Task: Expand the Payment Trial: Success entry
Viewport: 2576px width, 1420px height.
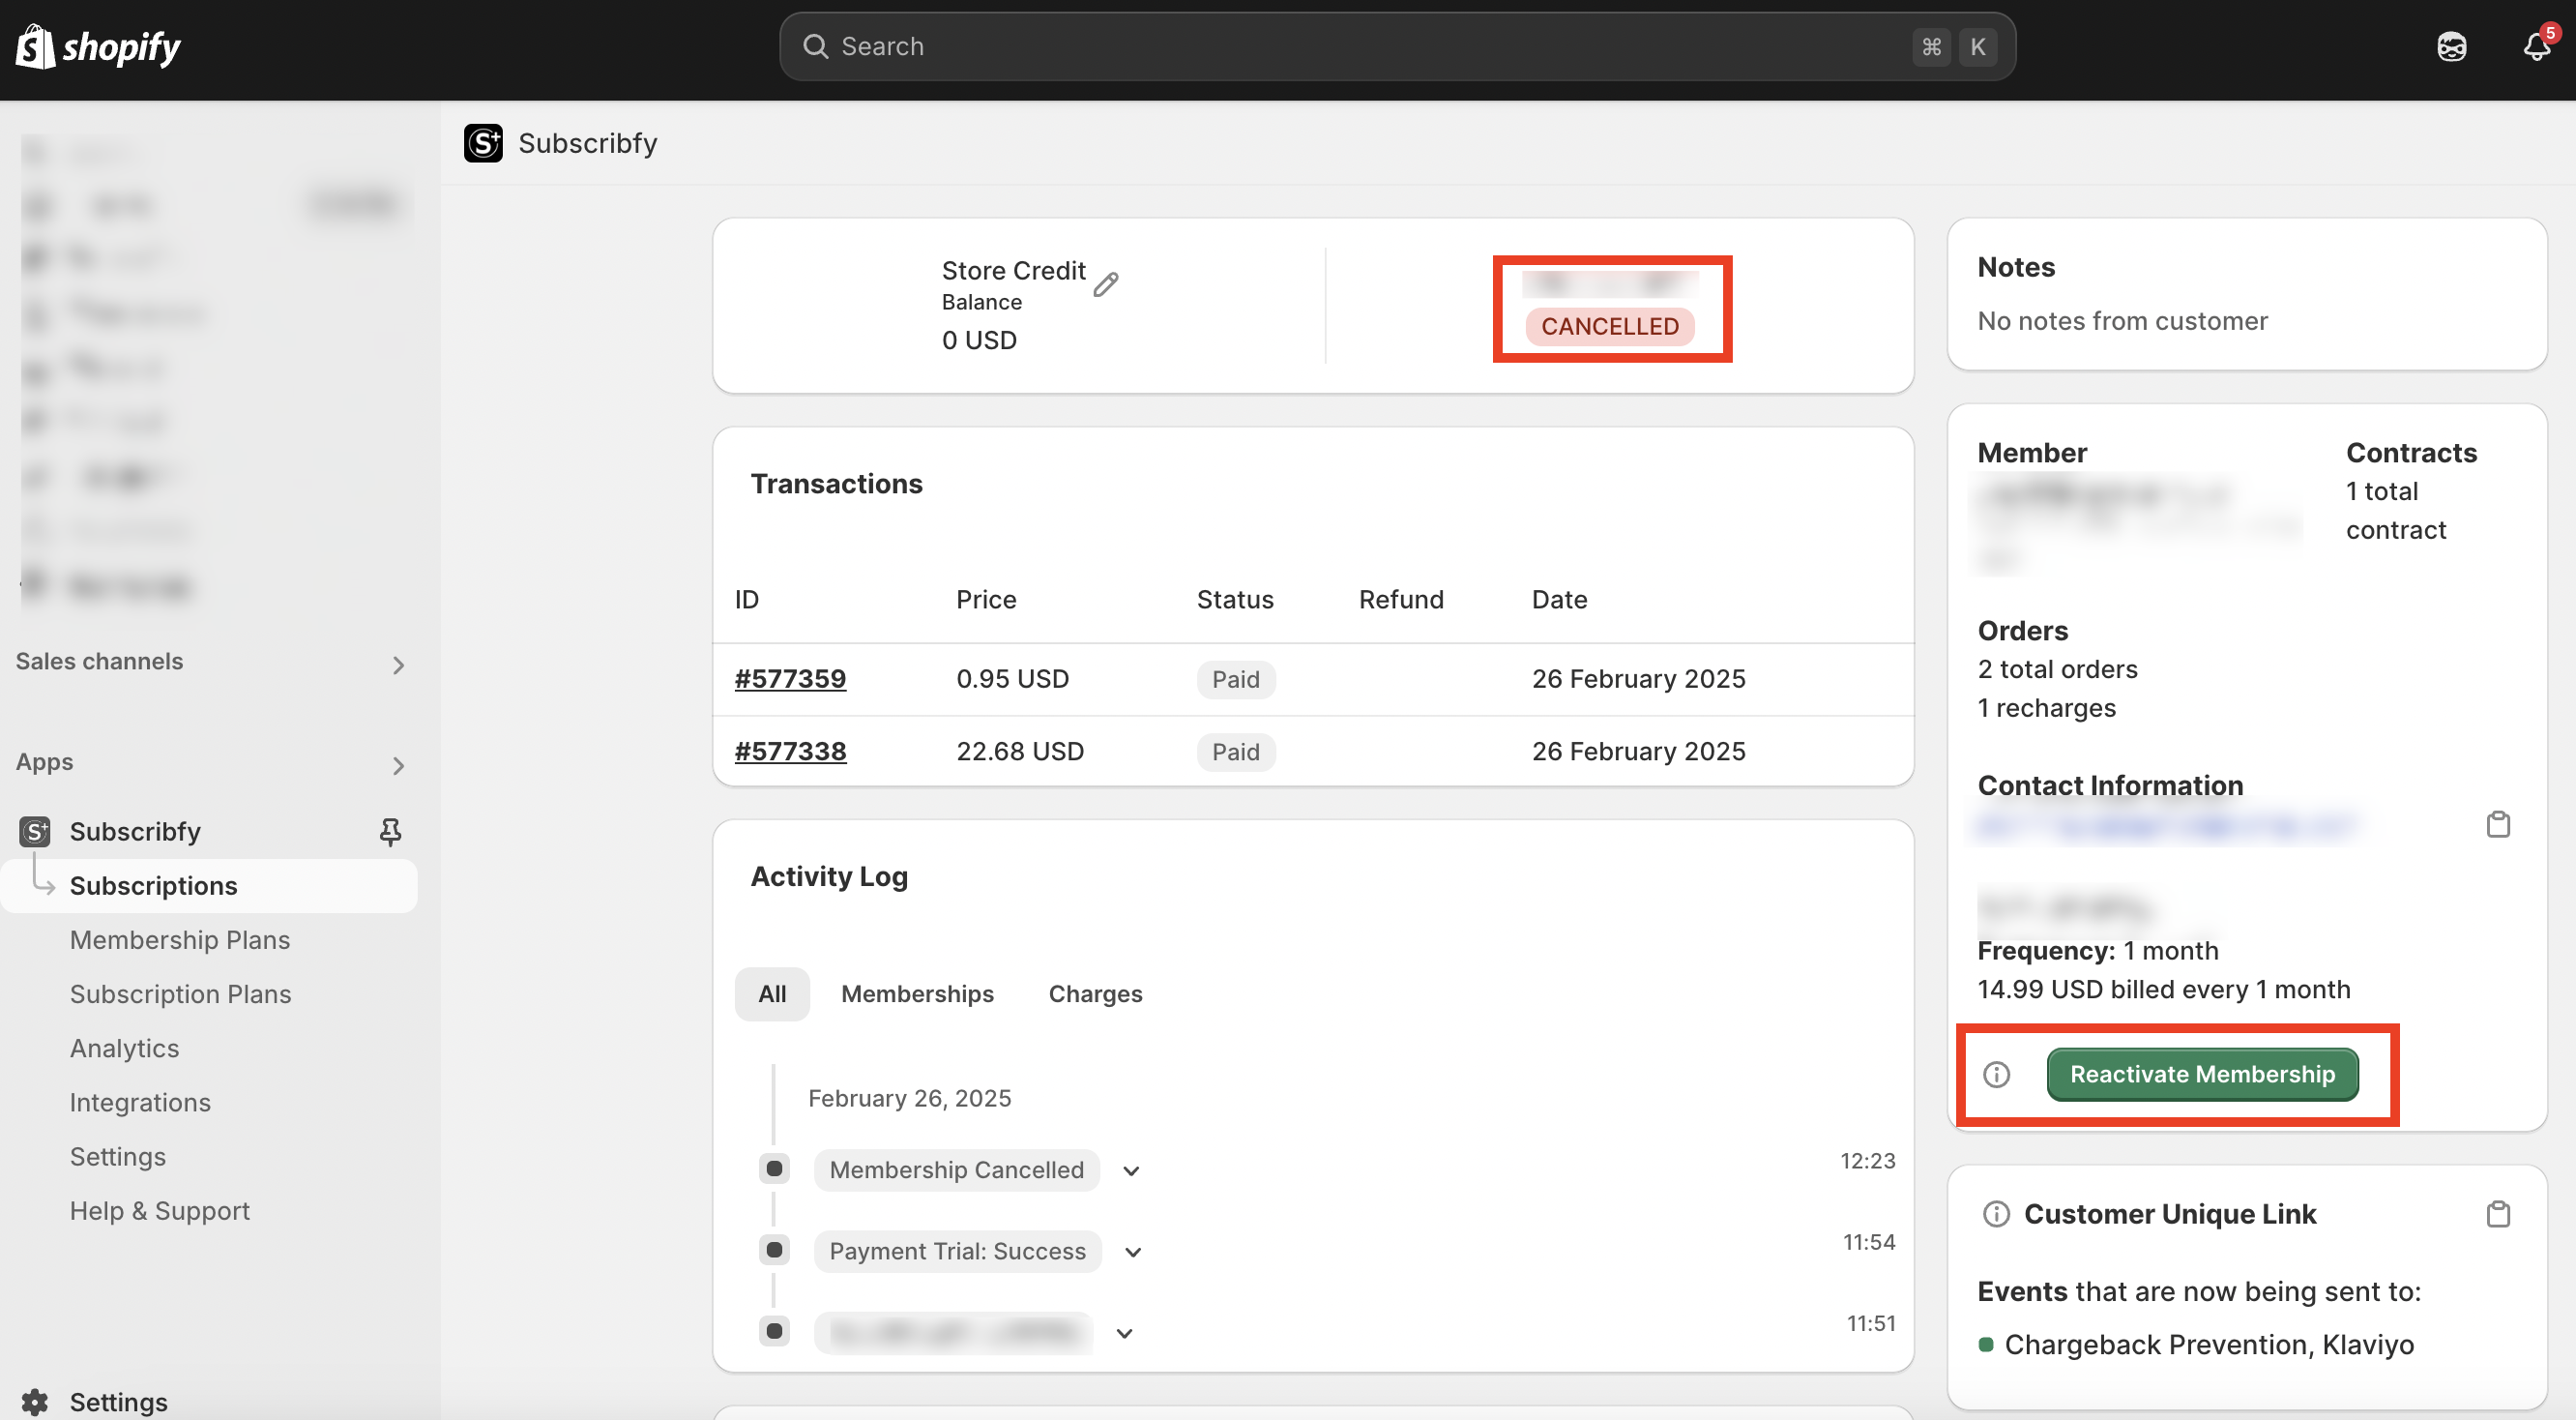Action: point(1133,1252)
